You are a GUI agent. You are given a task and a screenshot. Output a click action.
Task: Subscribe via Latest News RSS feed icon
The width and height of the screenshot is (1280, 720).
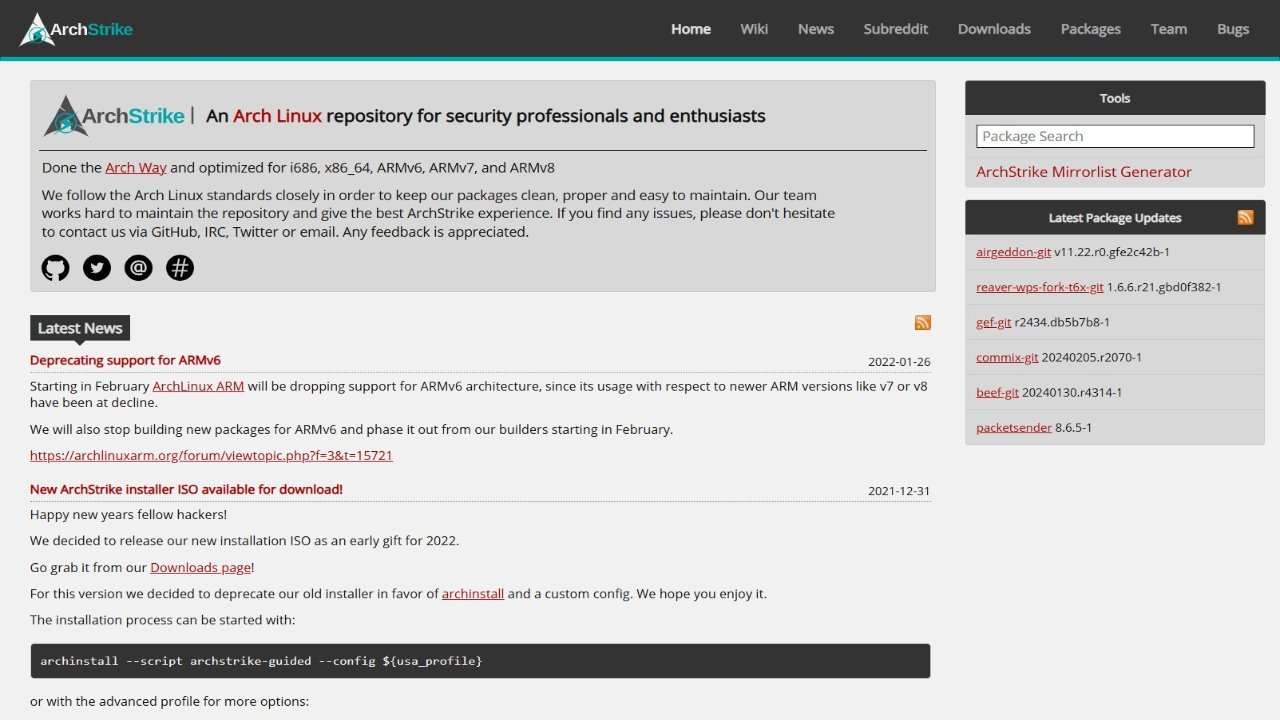click(x=923, y=322)
